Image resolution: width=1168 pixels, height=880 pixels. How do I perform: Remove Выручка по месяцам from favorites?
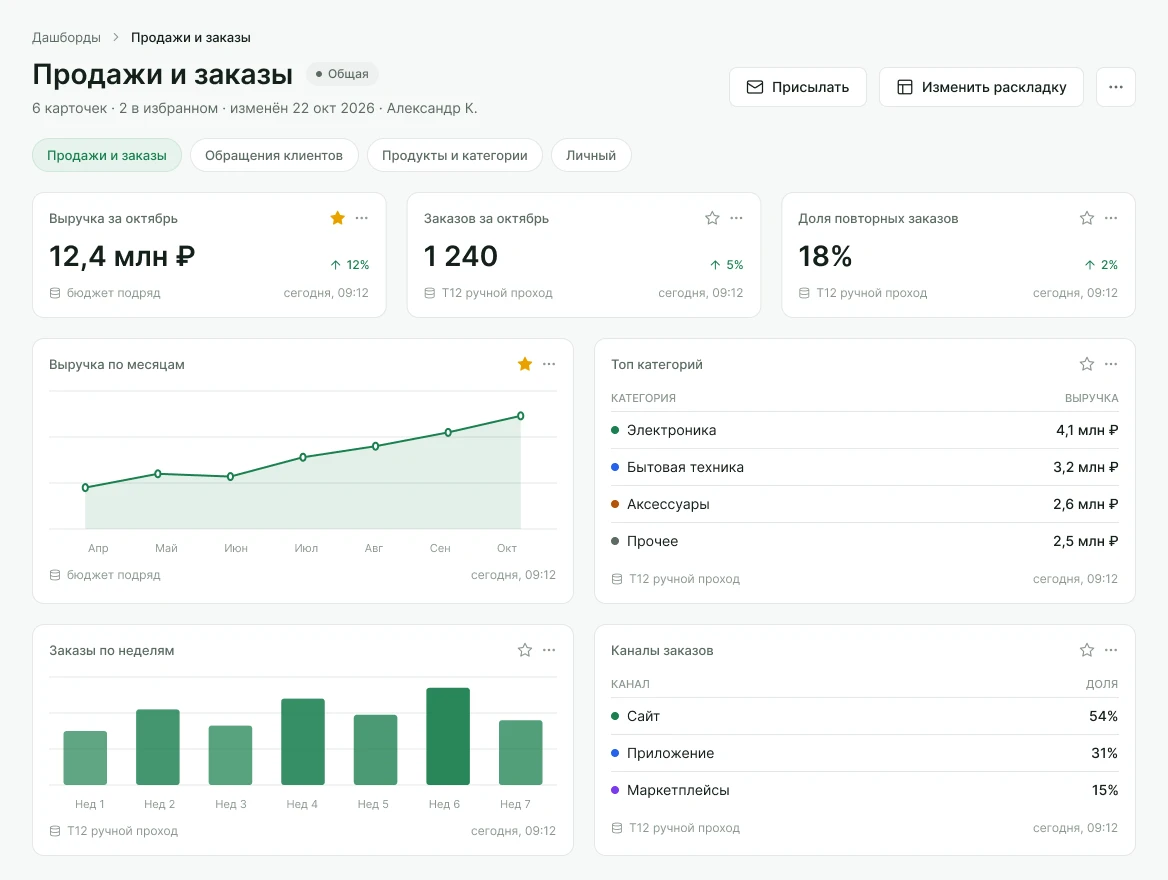525,364
